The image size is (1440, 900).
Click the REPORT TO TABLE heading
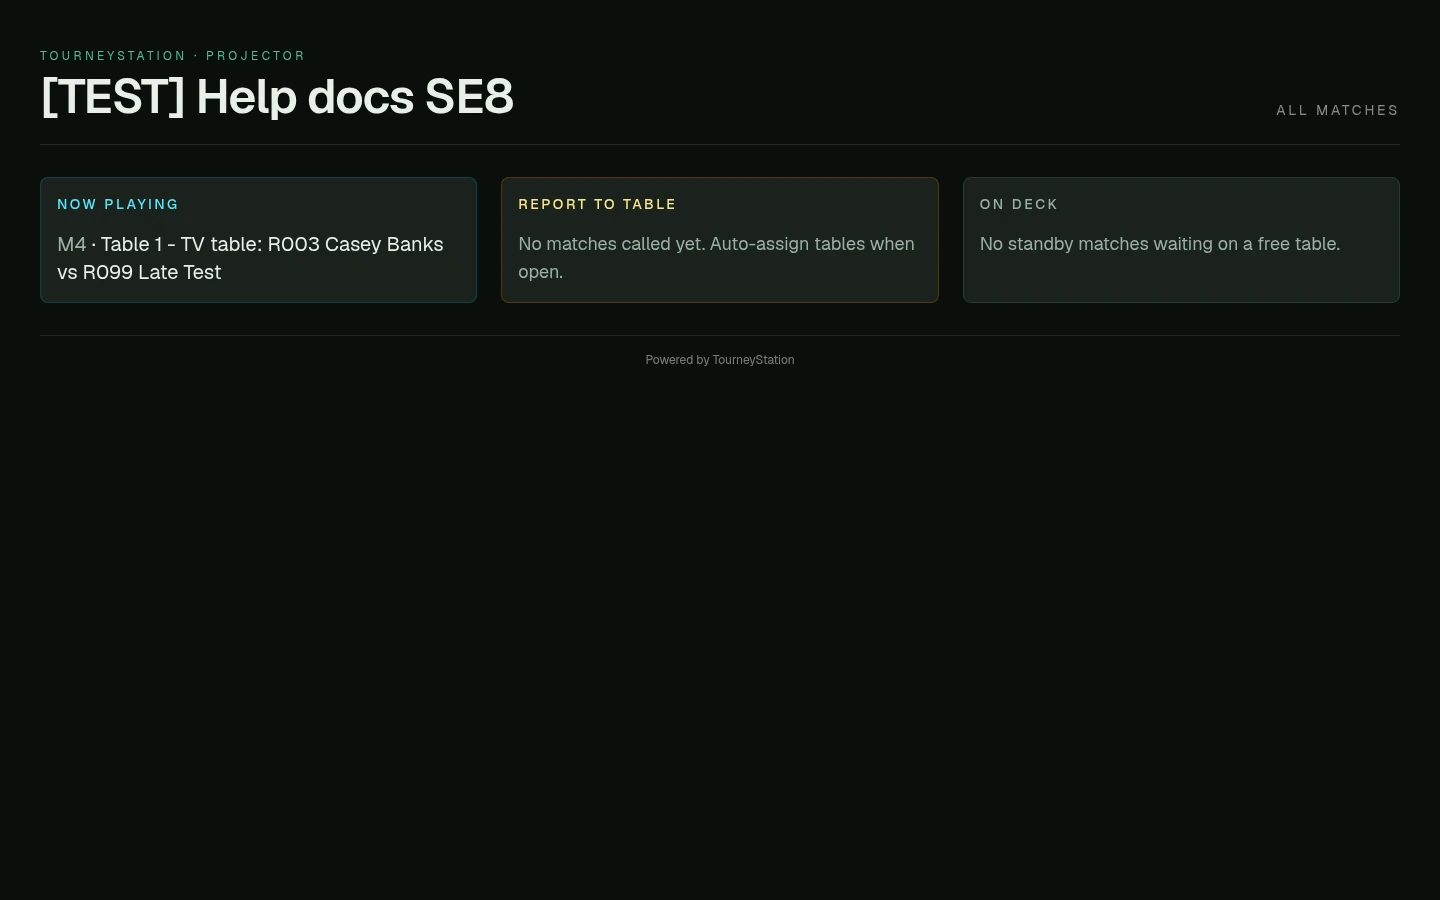pos(597,204)
